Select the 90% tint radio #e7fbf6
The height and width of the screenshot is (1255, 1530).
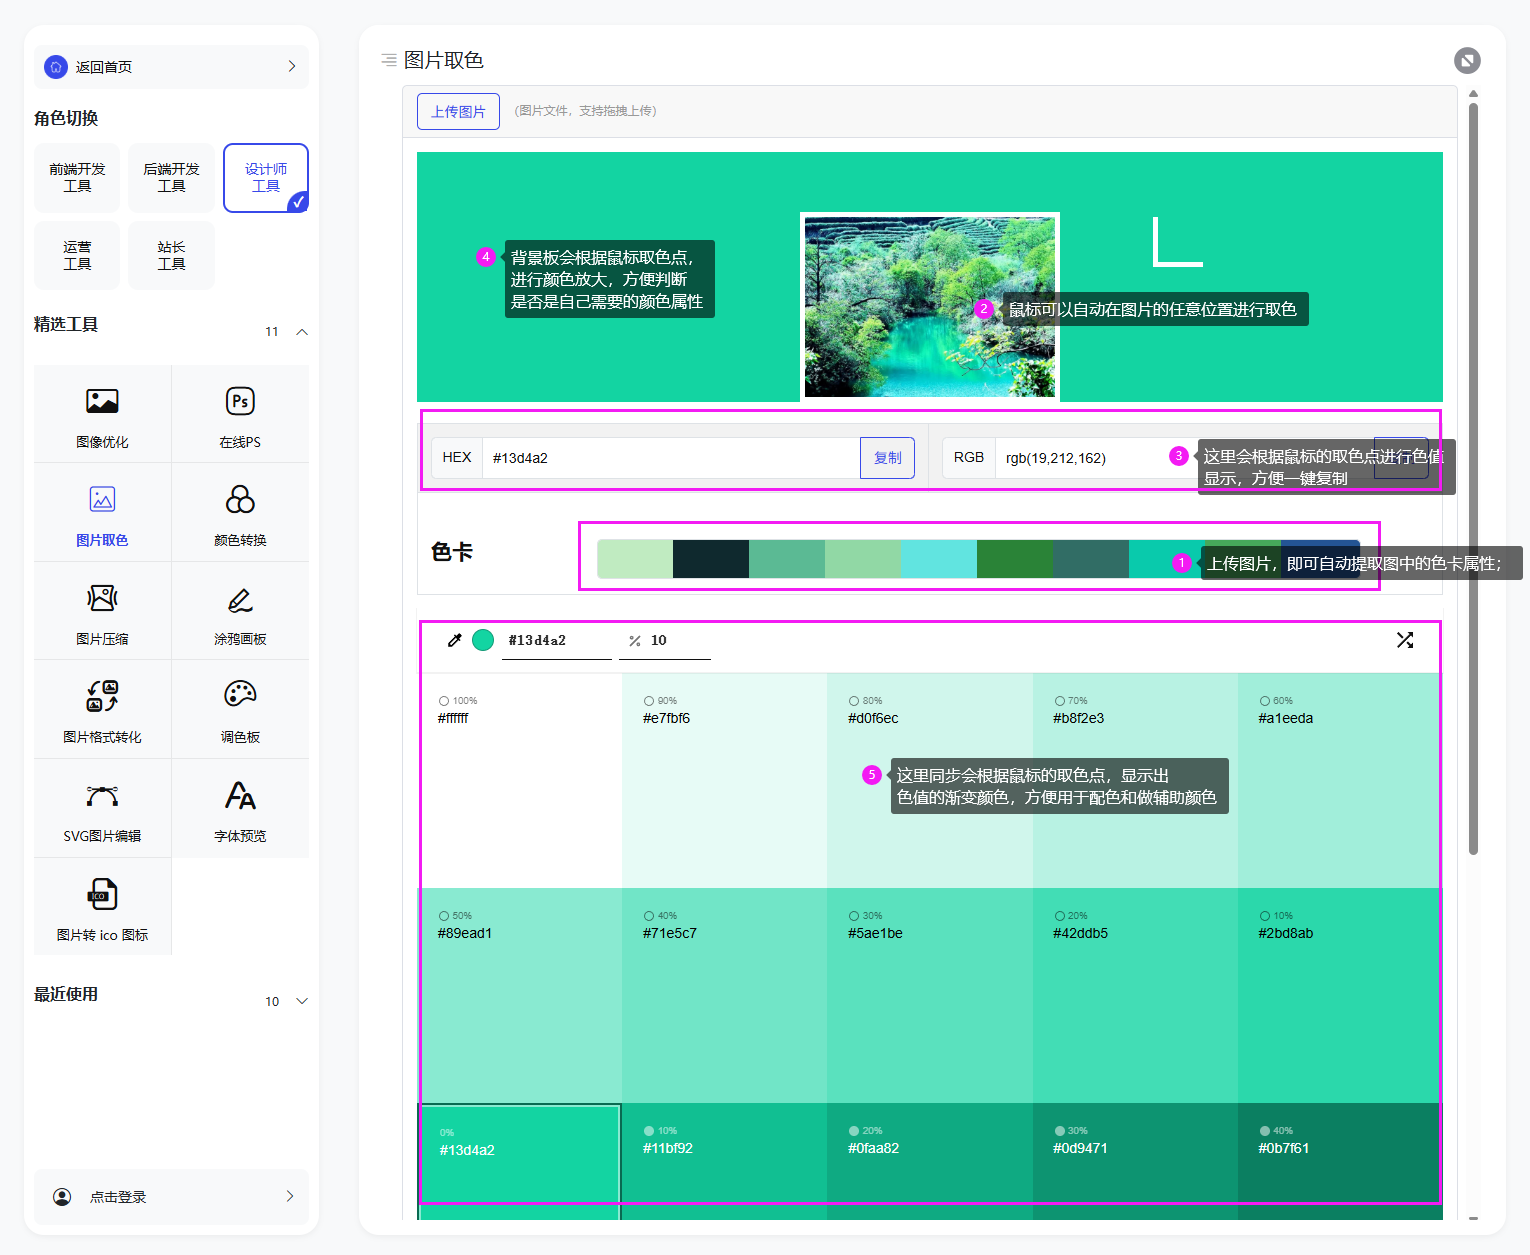pyautogui.click(x=649, y=701)
